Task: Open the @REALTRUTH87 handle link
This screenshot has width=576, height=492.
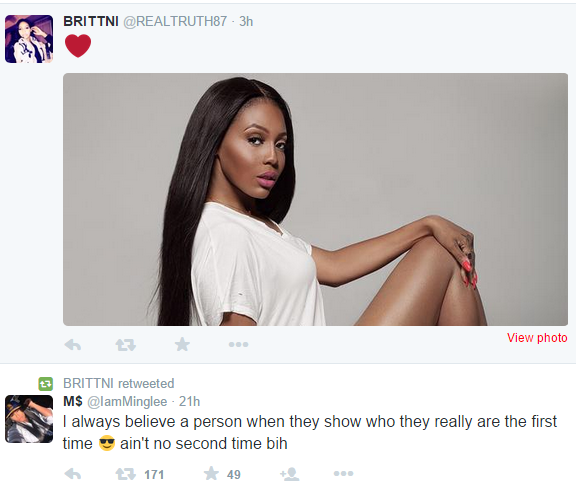Action: pyautogui.click(x=175, y=21)
